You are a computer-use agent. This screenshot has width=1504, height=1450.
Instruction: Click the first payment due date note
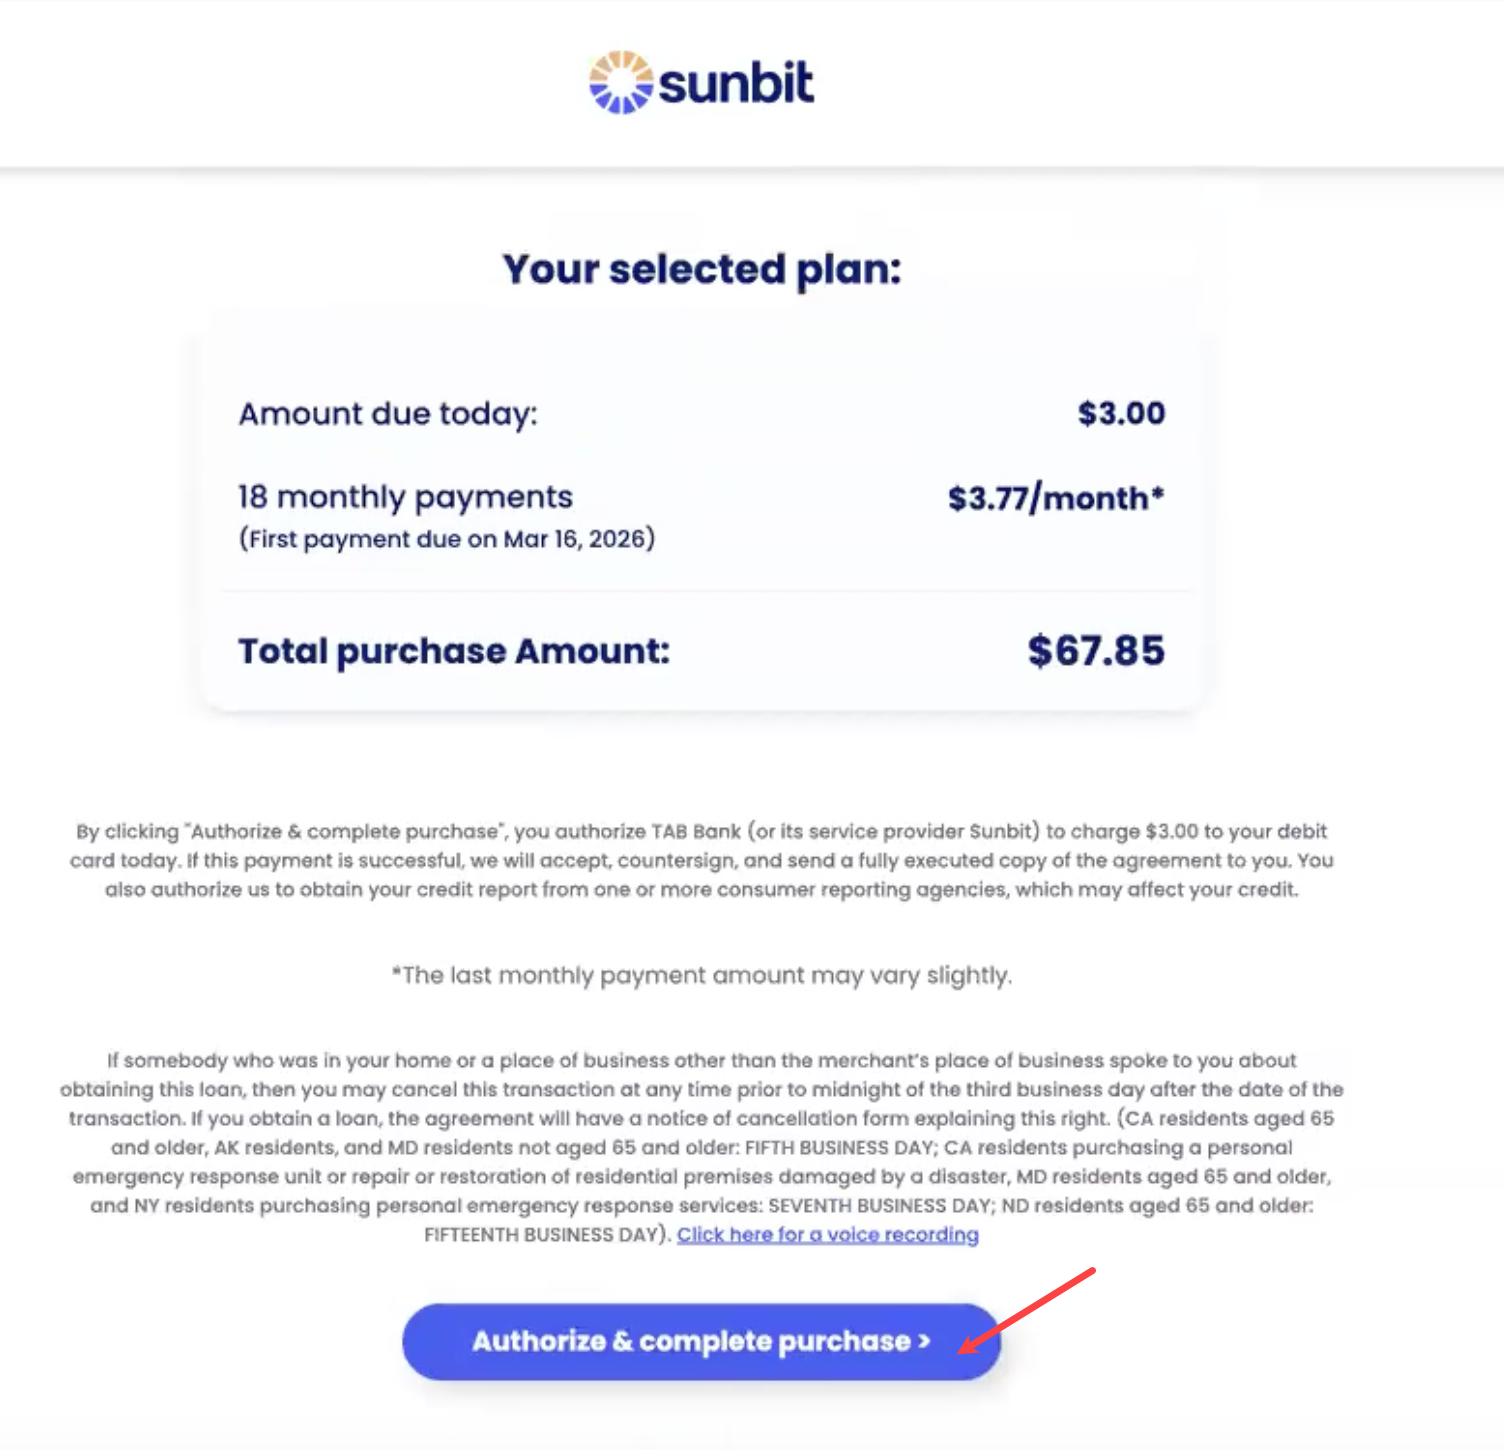click(446, 539)
